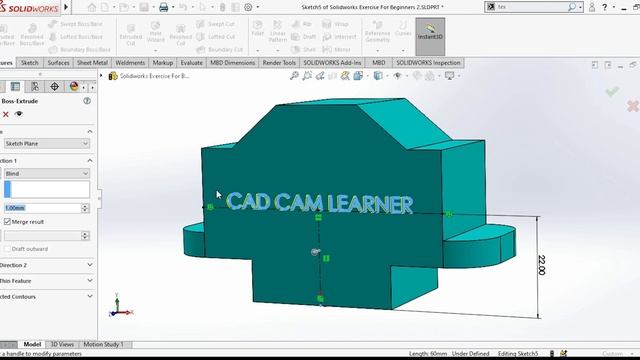The image size is (640, 360).
Task: Open the PropertyManager tab icon
Action: [16, 87]
